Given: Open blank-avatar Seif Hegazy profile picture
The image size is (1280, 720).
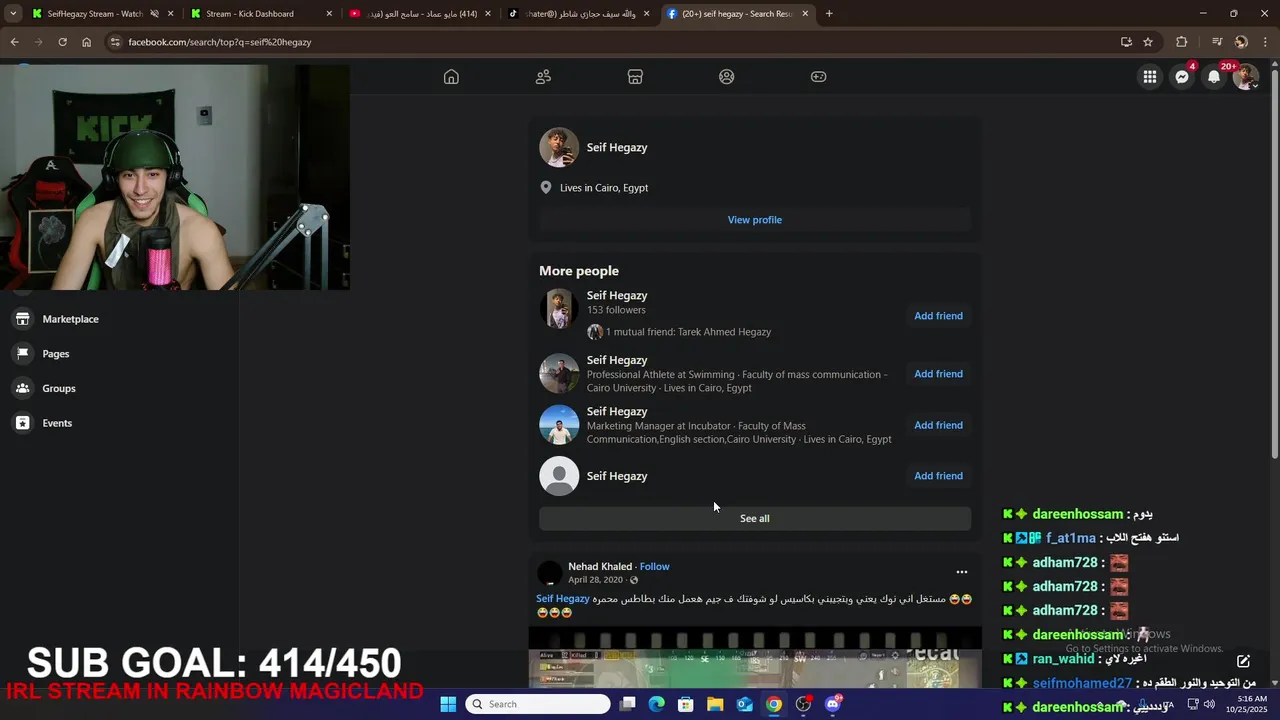Looking at the screenshot, I should tap(559, 476).
